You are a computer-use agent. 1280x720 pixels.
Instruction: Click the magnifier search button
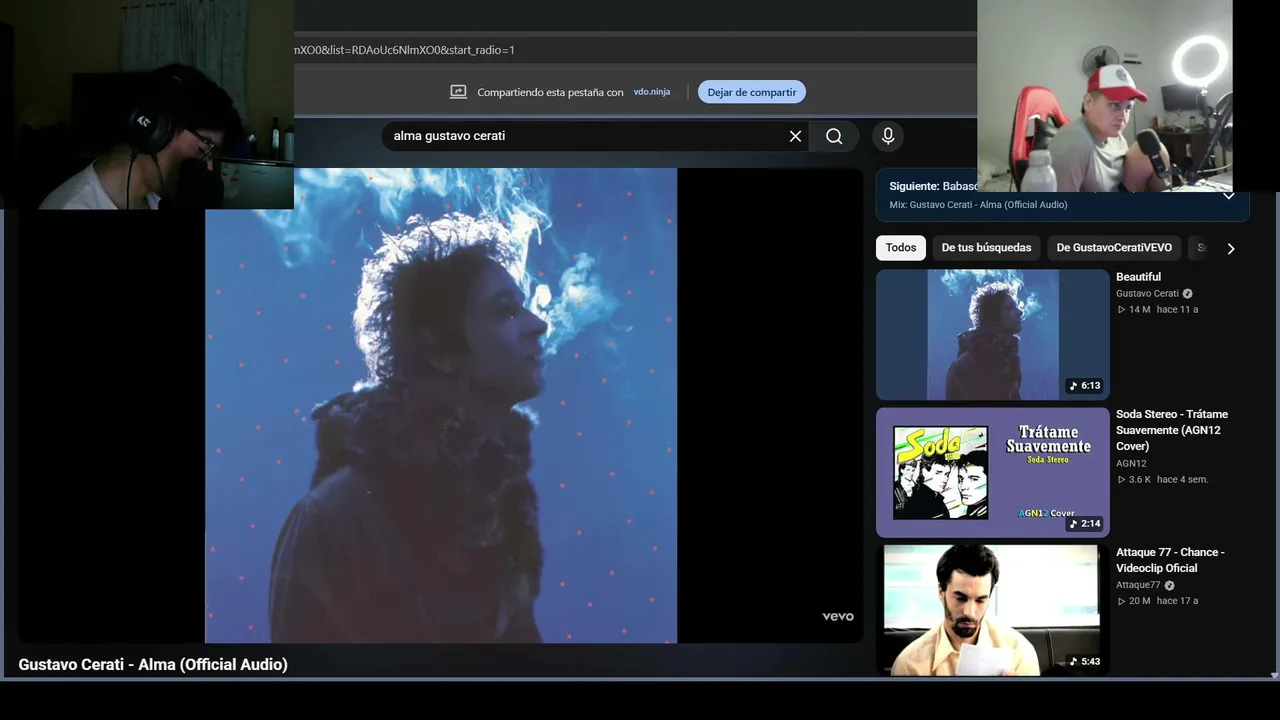(x=834, y=136)
